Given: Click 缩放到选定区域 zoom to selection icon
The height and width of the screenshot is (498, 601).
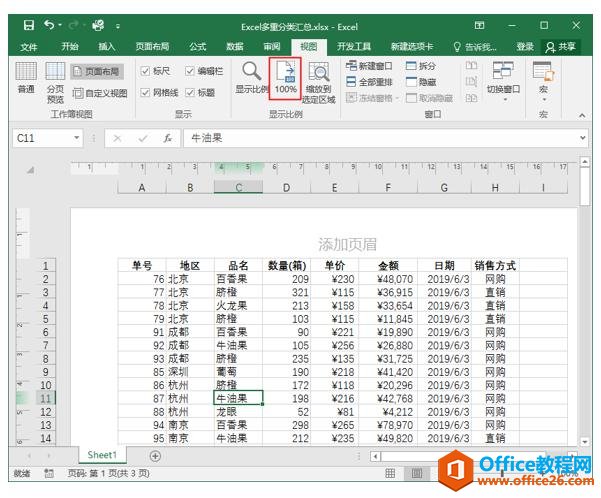Looking at the screenshot, I should [319, 82].
